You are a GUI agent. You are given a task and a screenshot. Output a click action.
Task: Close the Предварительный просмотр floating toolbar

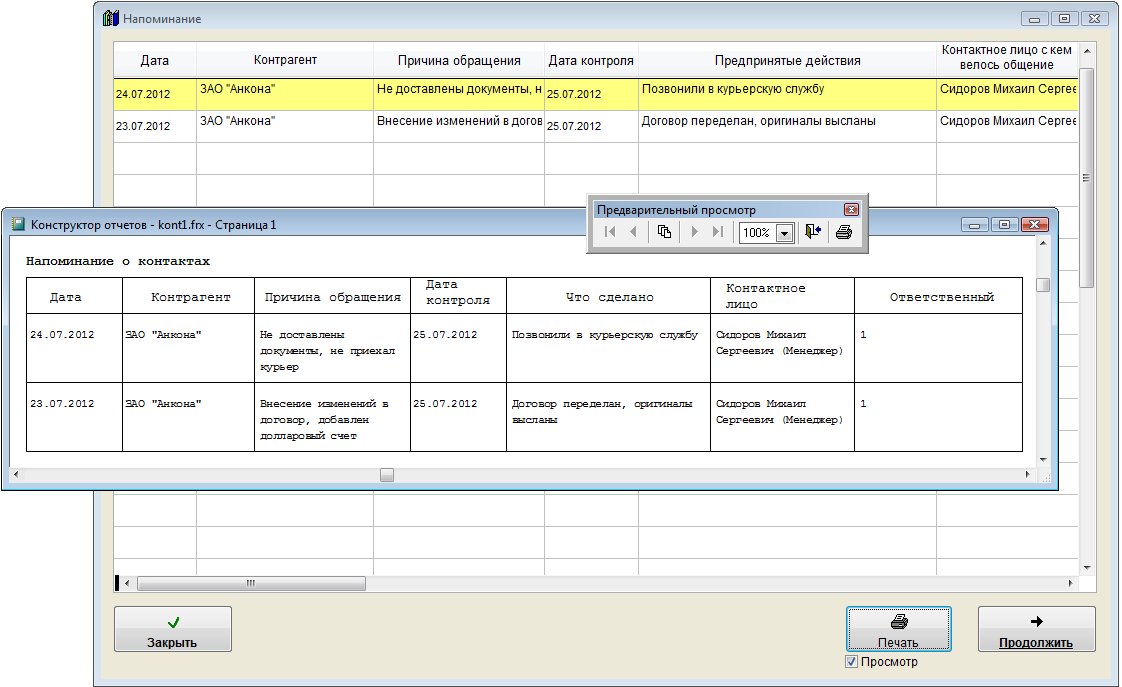[851, 210]
